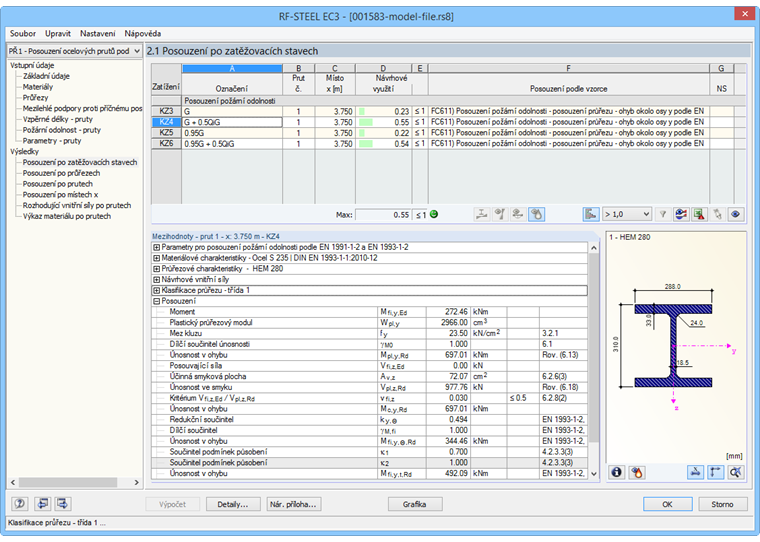The height and width of the screenshot is (542, 760).
Task: Click the result diagrams view icon
Action: pos(681,214)
